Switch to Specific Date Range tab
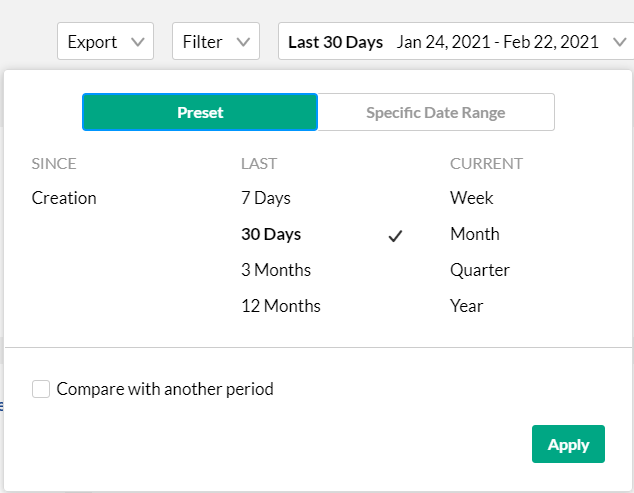This screenshot has height=493, width=634. pyautogui.click(x=435, y=112)
